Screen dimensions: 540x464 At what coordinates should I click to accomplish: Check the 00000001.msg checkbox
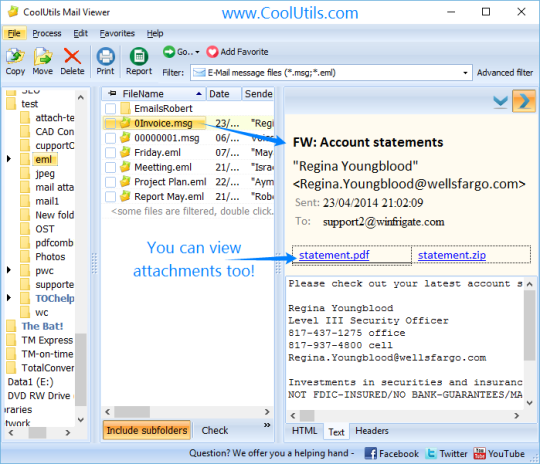point(110,138)
